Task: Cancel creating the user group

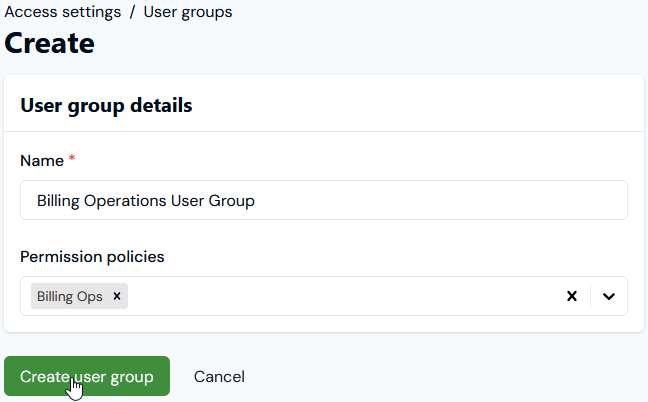Action: click(x=219, y=376)
